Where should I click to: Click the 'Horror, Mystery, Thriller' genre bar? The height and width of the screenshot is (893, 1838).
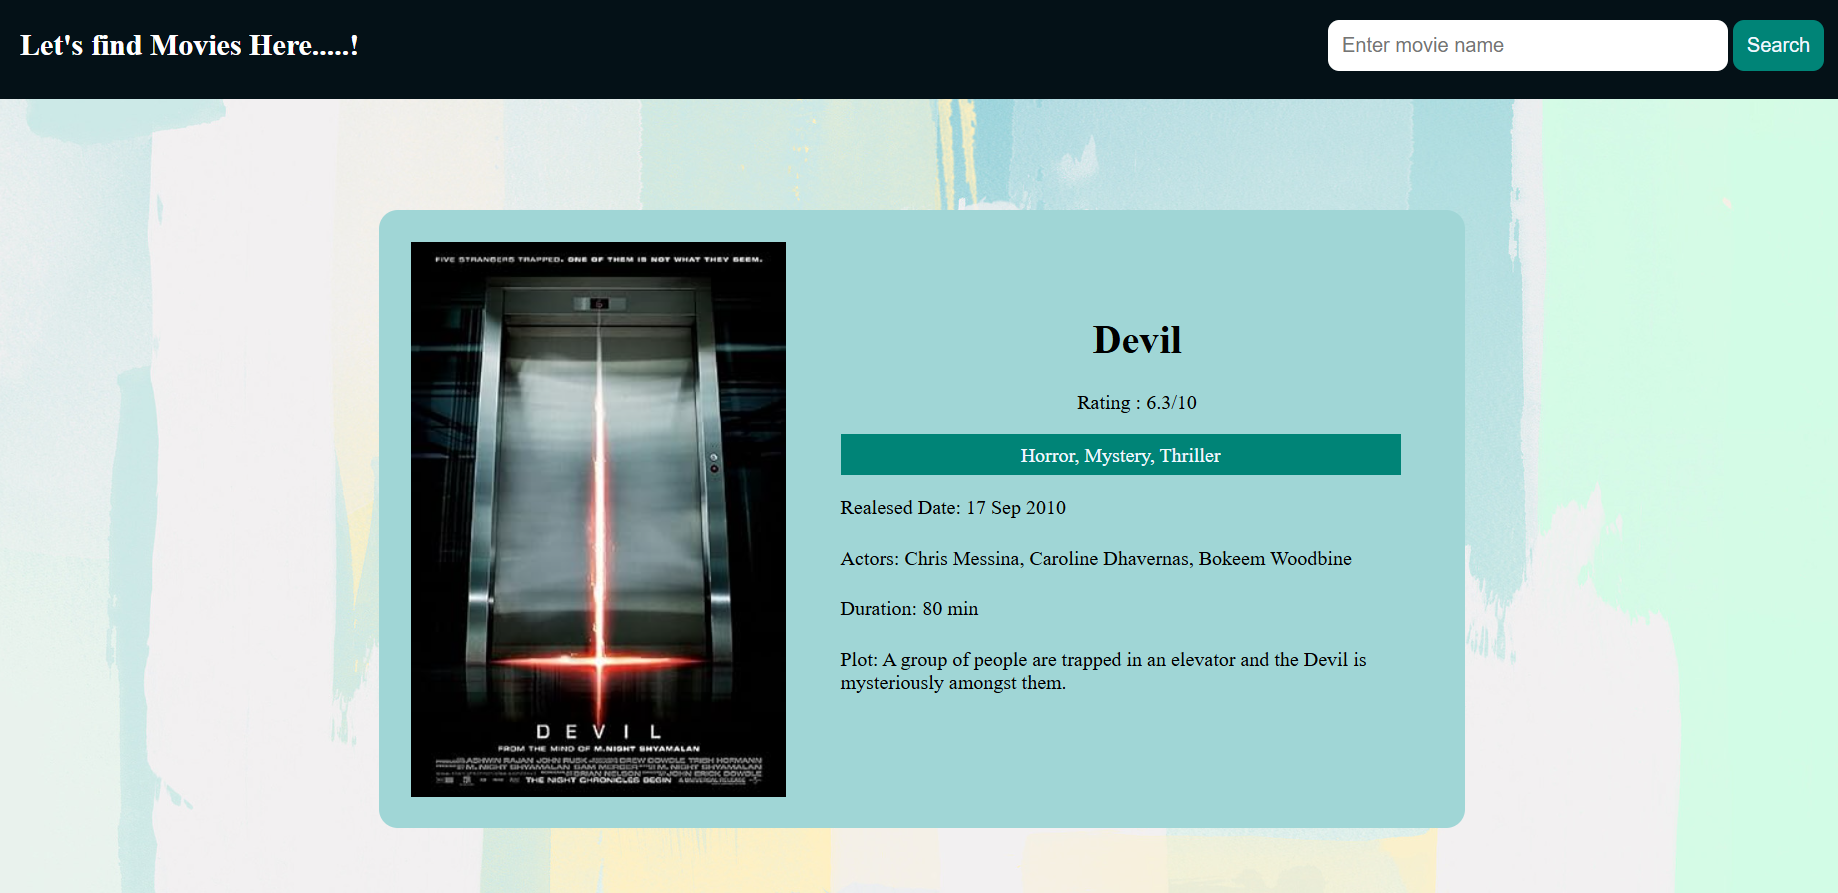pos(1120,455)
